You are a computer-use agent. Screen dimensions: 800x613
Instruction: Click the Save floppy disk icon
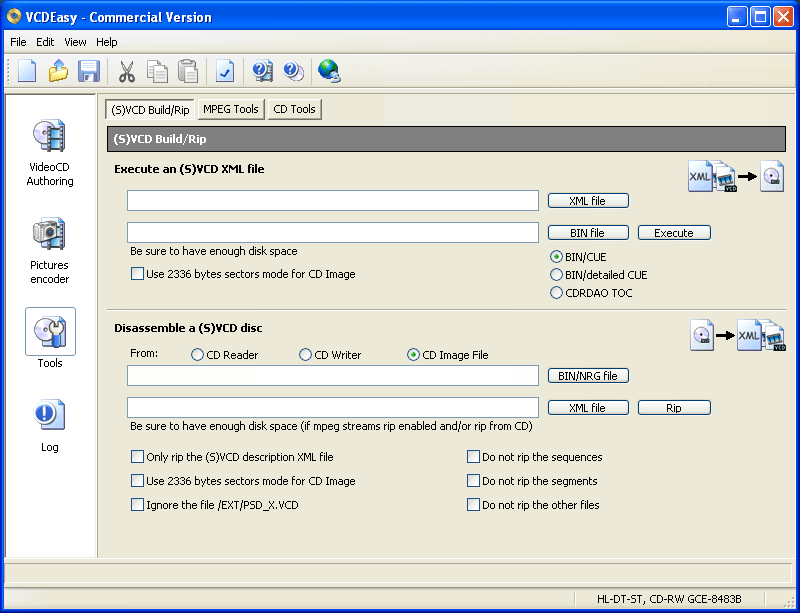[x=88, y=70]
